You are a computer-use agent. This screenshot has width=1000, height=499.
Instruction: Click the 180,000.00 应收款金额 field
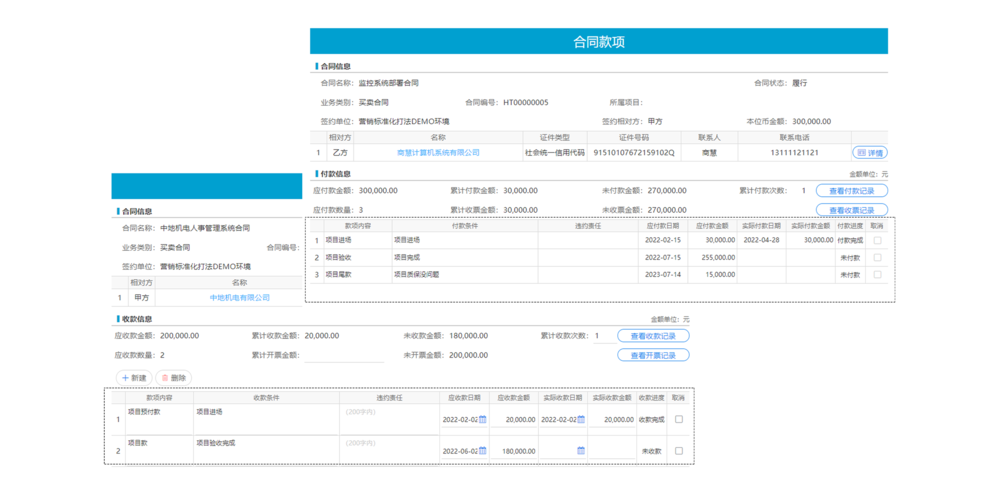tap(513, 451)
